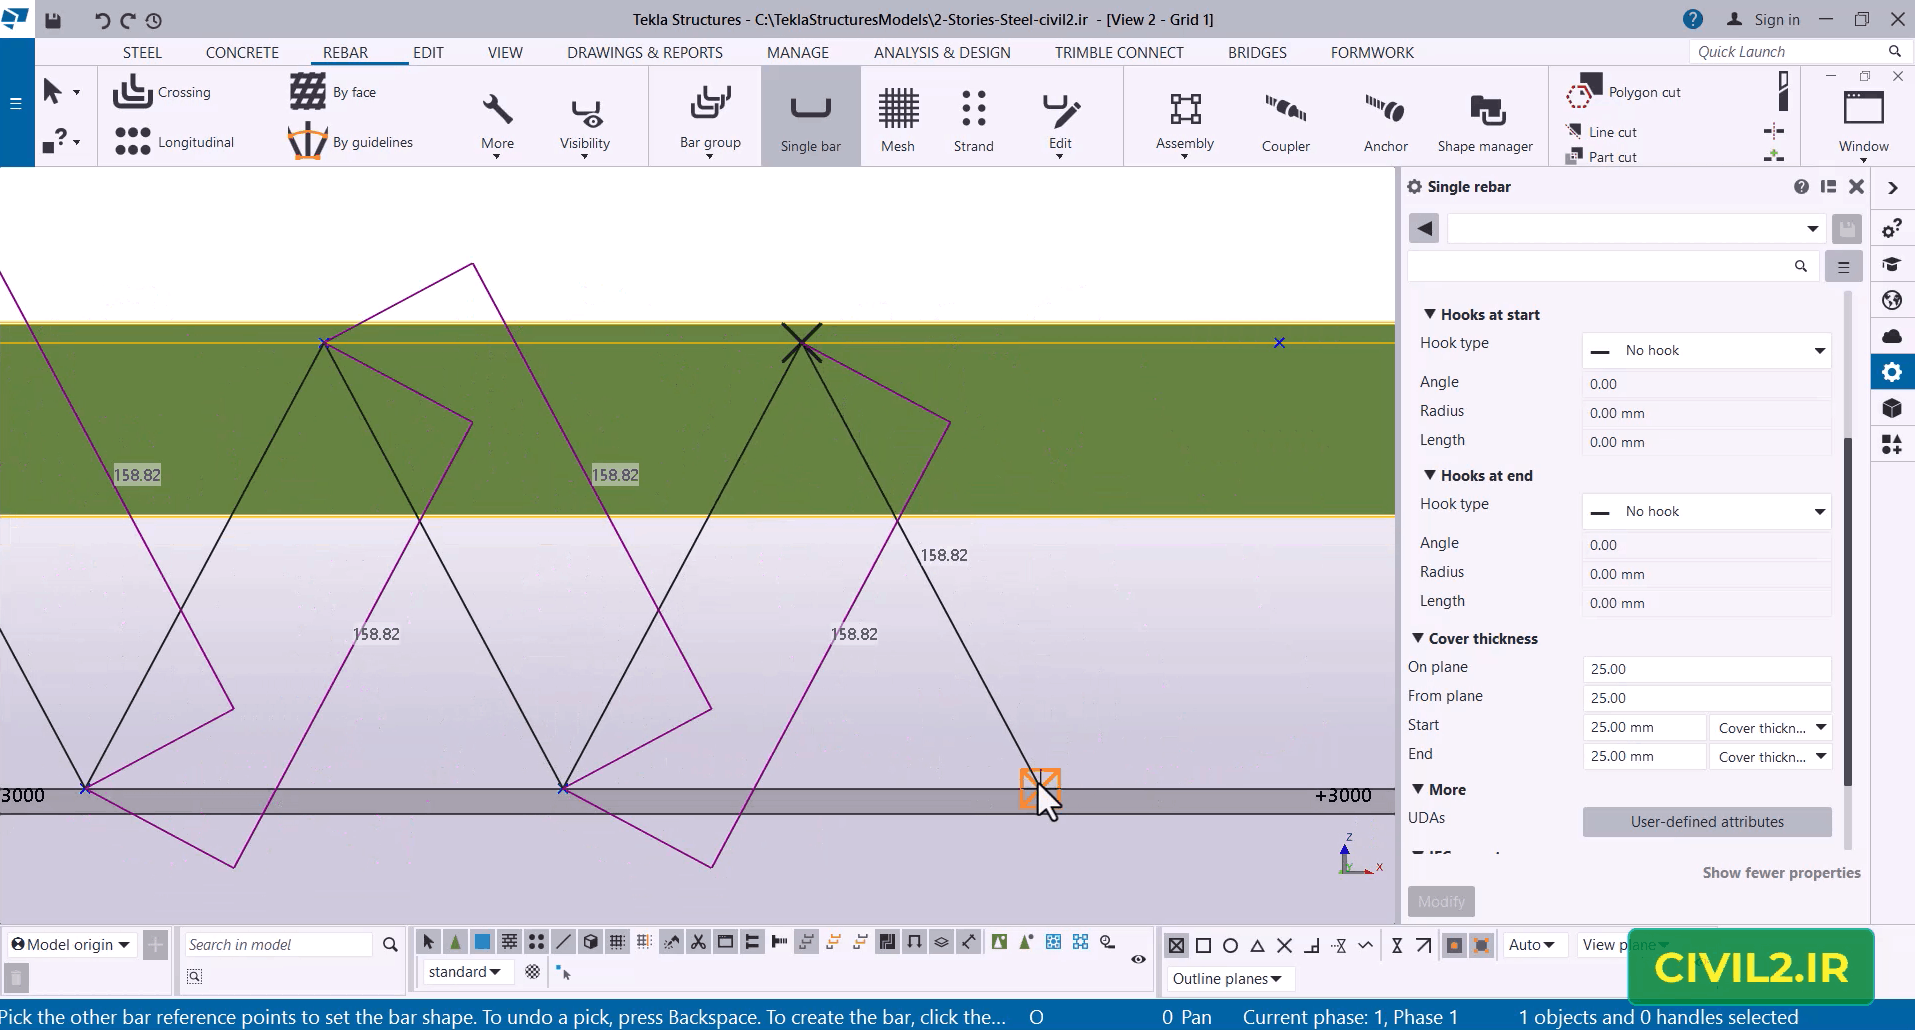Click the Modify button
Screen dimensions: 1915x1030
[x=1441, y=901]
